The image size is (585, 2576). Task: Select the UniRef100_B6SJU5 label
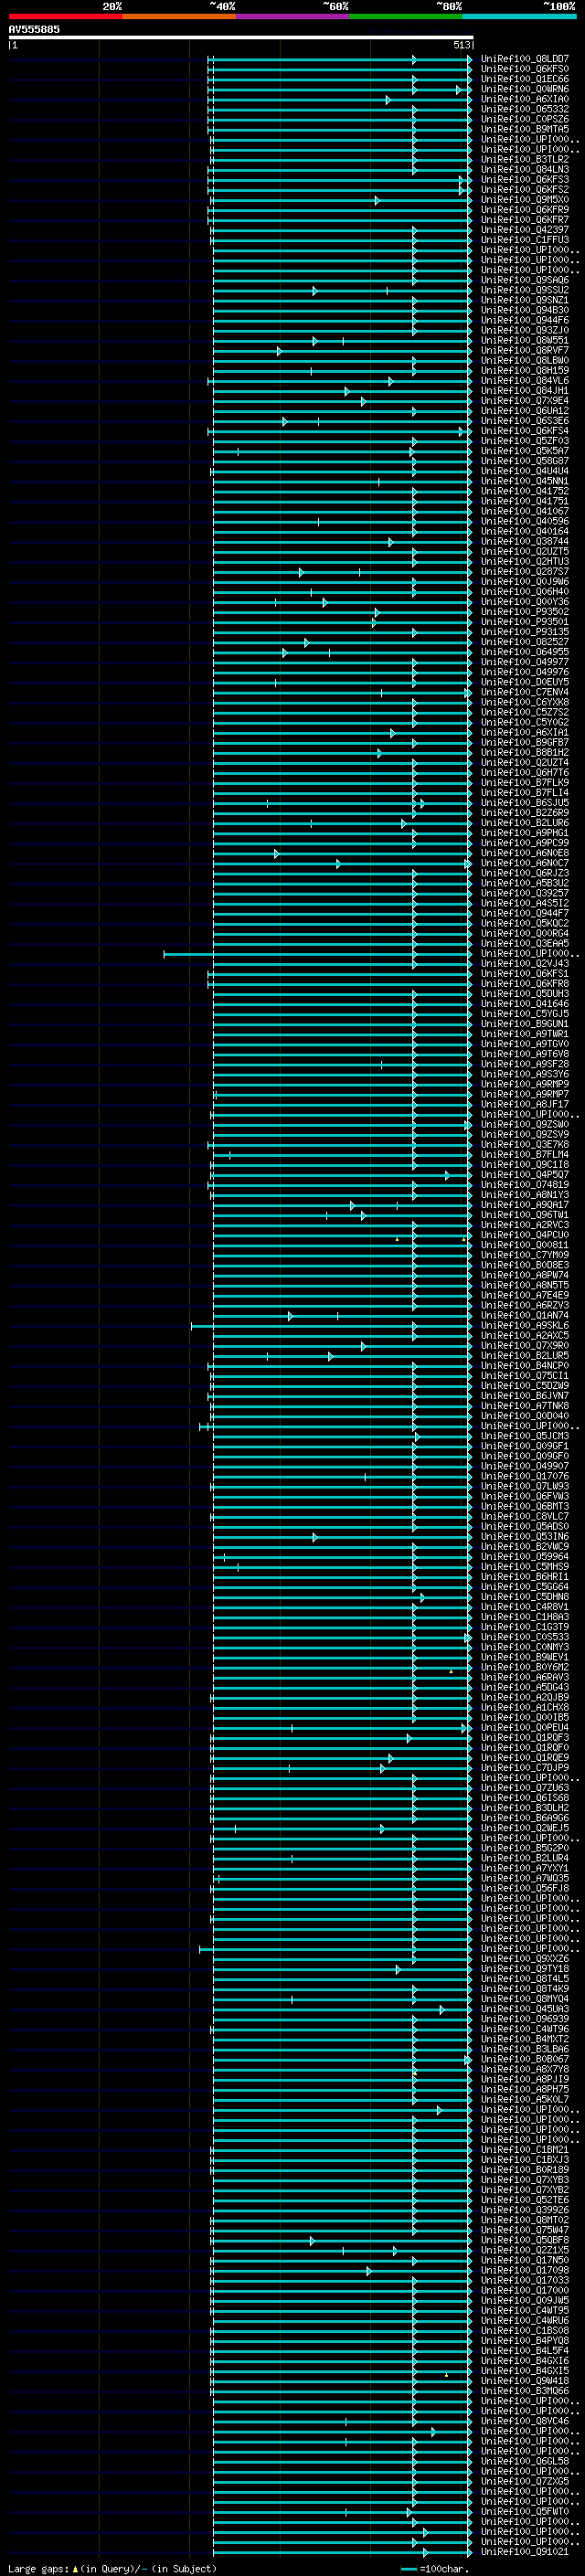click(x=525, y=803)
